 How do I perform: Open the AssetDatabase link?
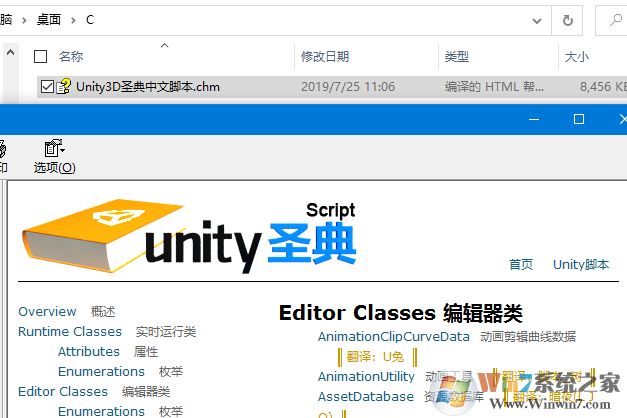point(366,396)
